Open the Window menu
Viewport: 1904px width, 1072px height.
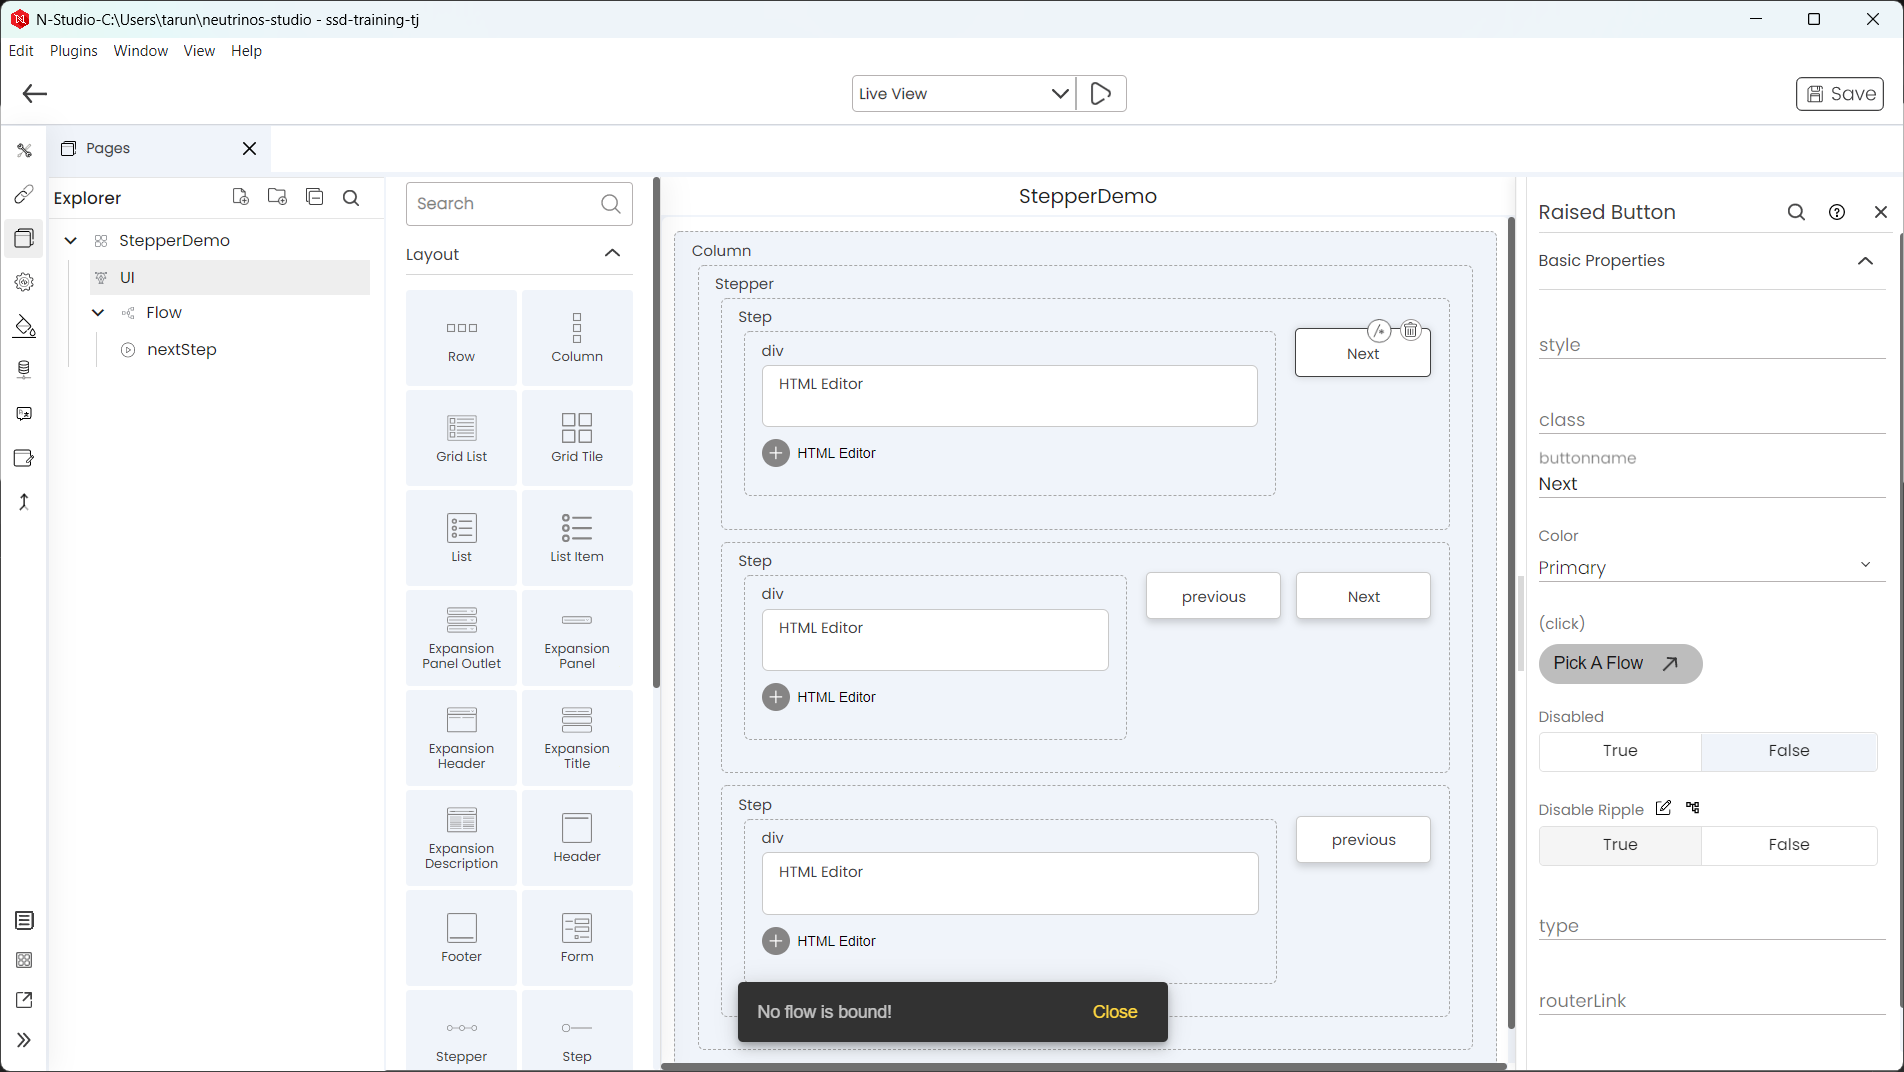[141, 51]
